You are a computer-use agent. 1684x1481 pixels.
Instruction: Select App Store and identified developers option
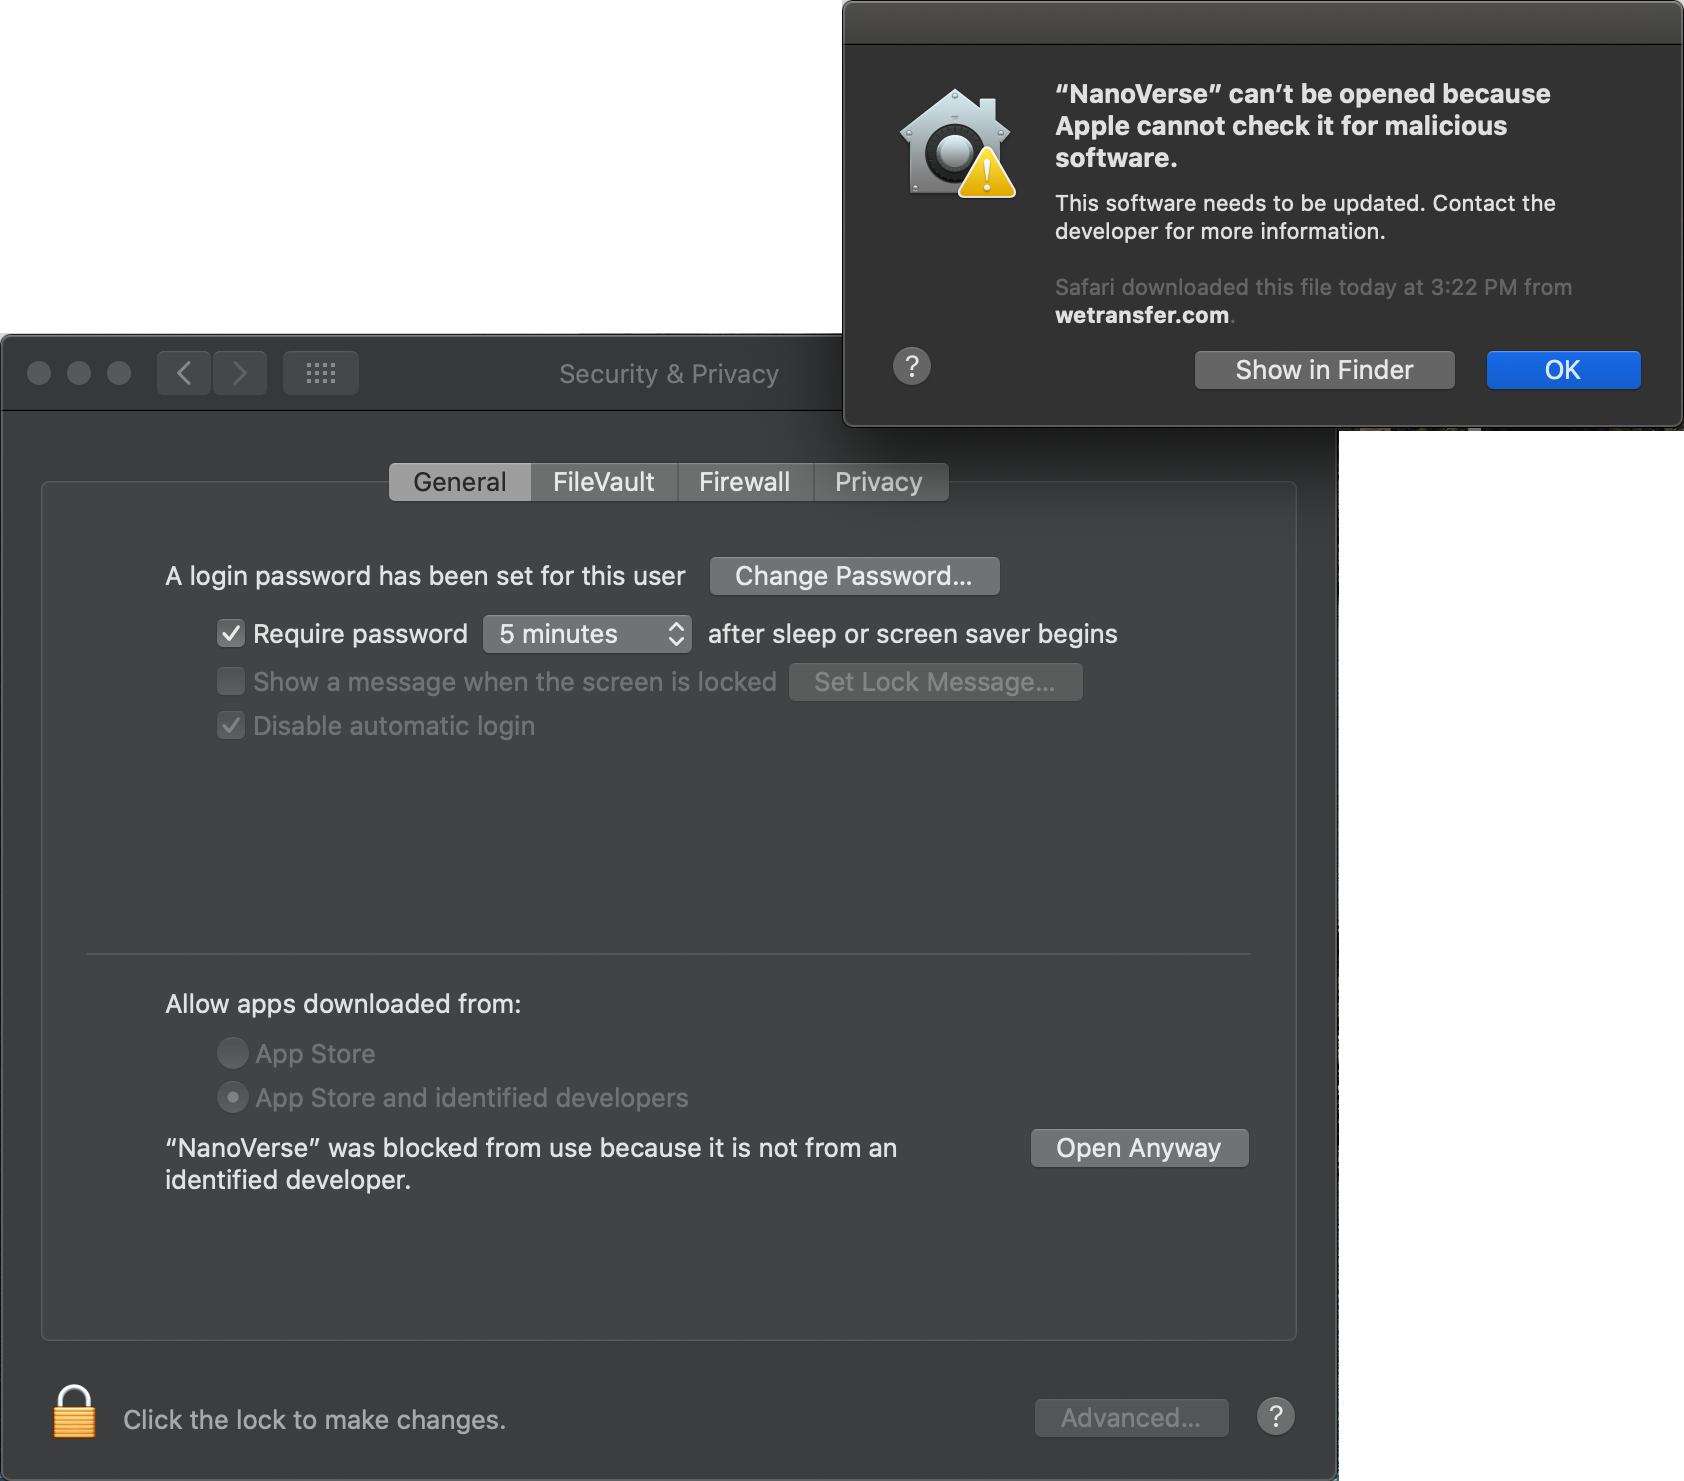(x=232, y=1097)
